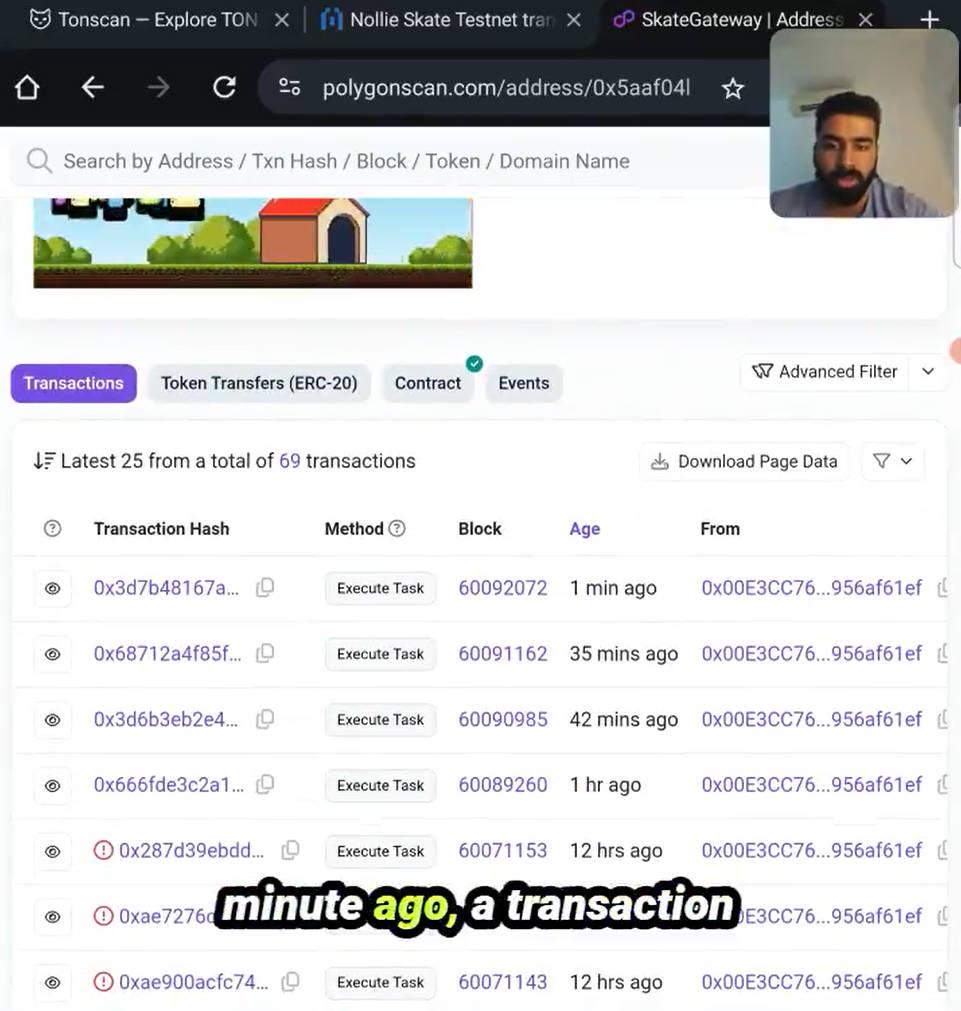
Task: Select the pixel-art doghouse banner image
Action: (253, 243)
